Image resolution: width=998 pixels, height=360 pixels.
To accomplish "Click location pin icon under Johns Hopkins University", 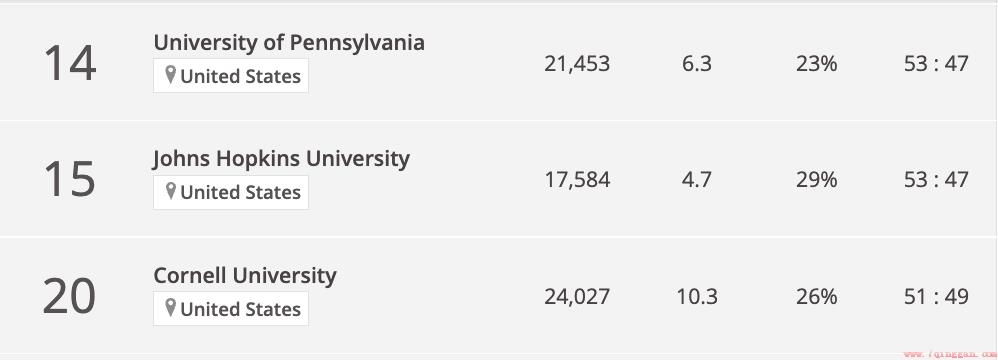I will coord(170,191).
